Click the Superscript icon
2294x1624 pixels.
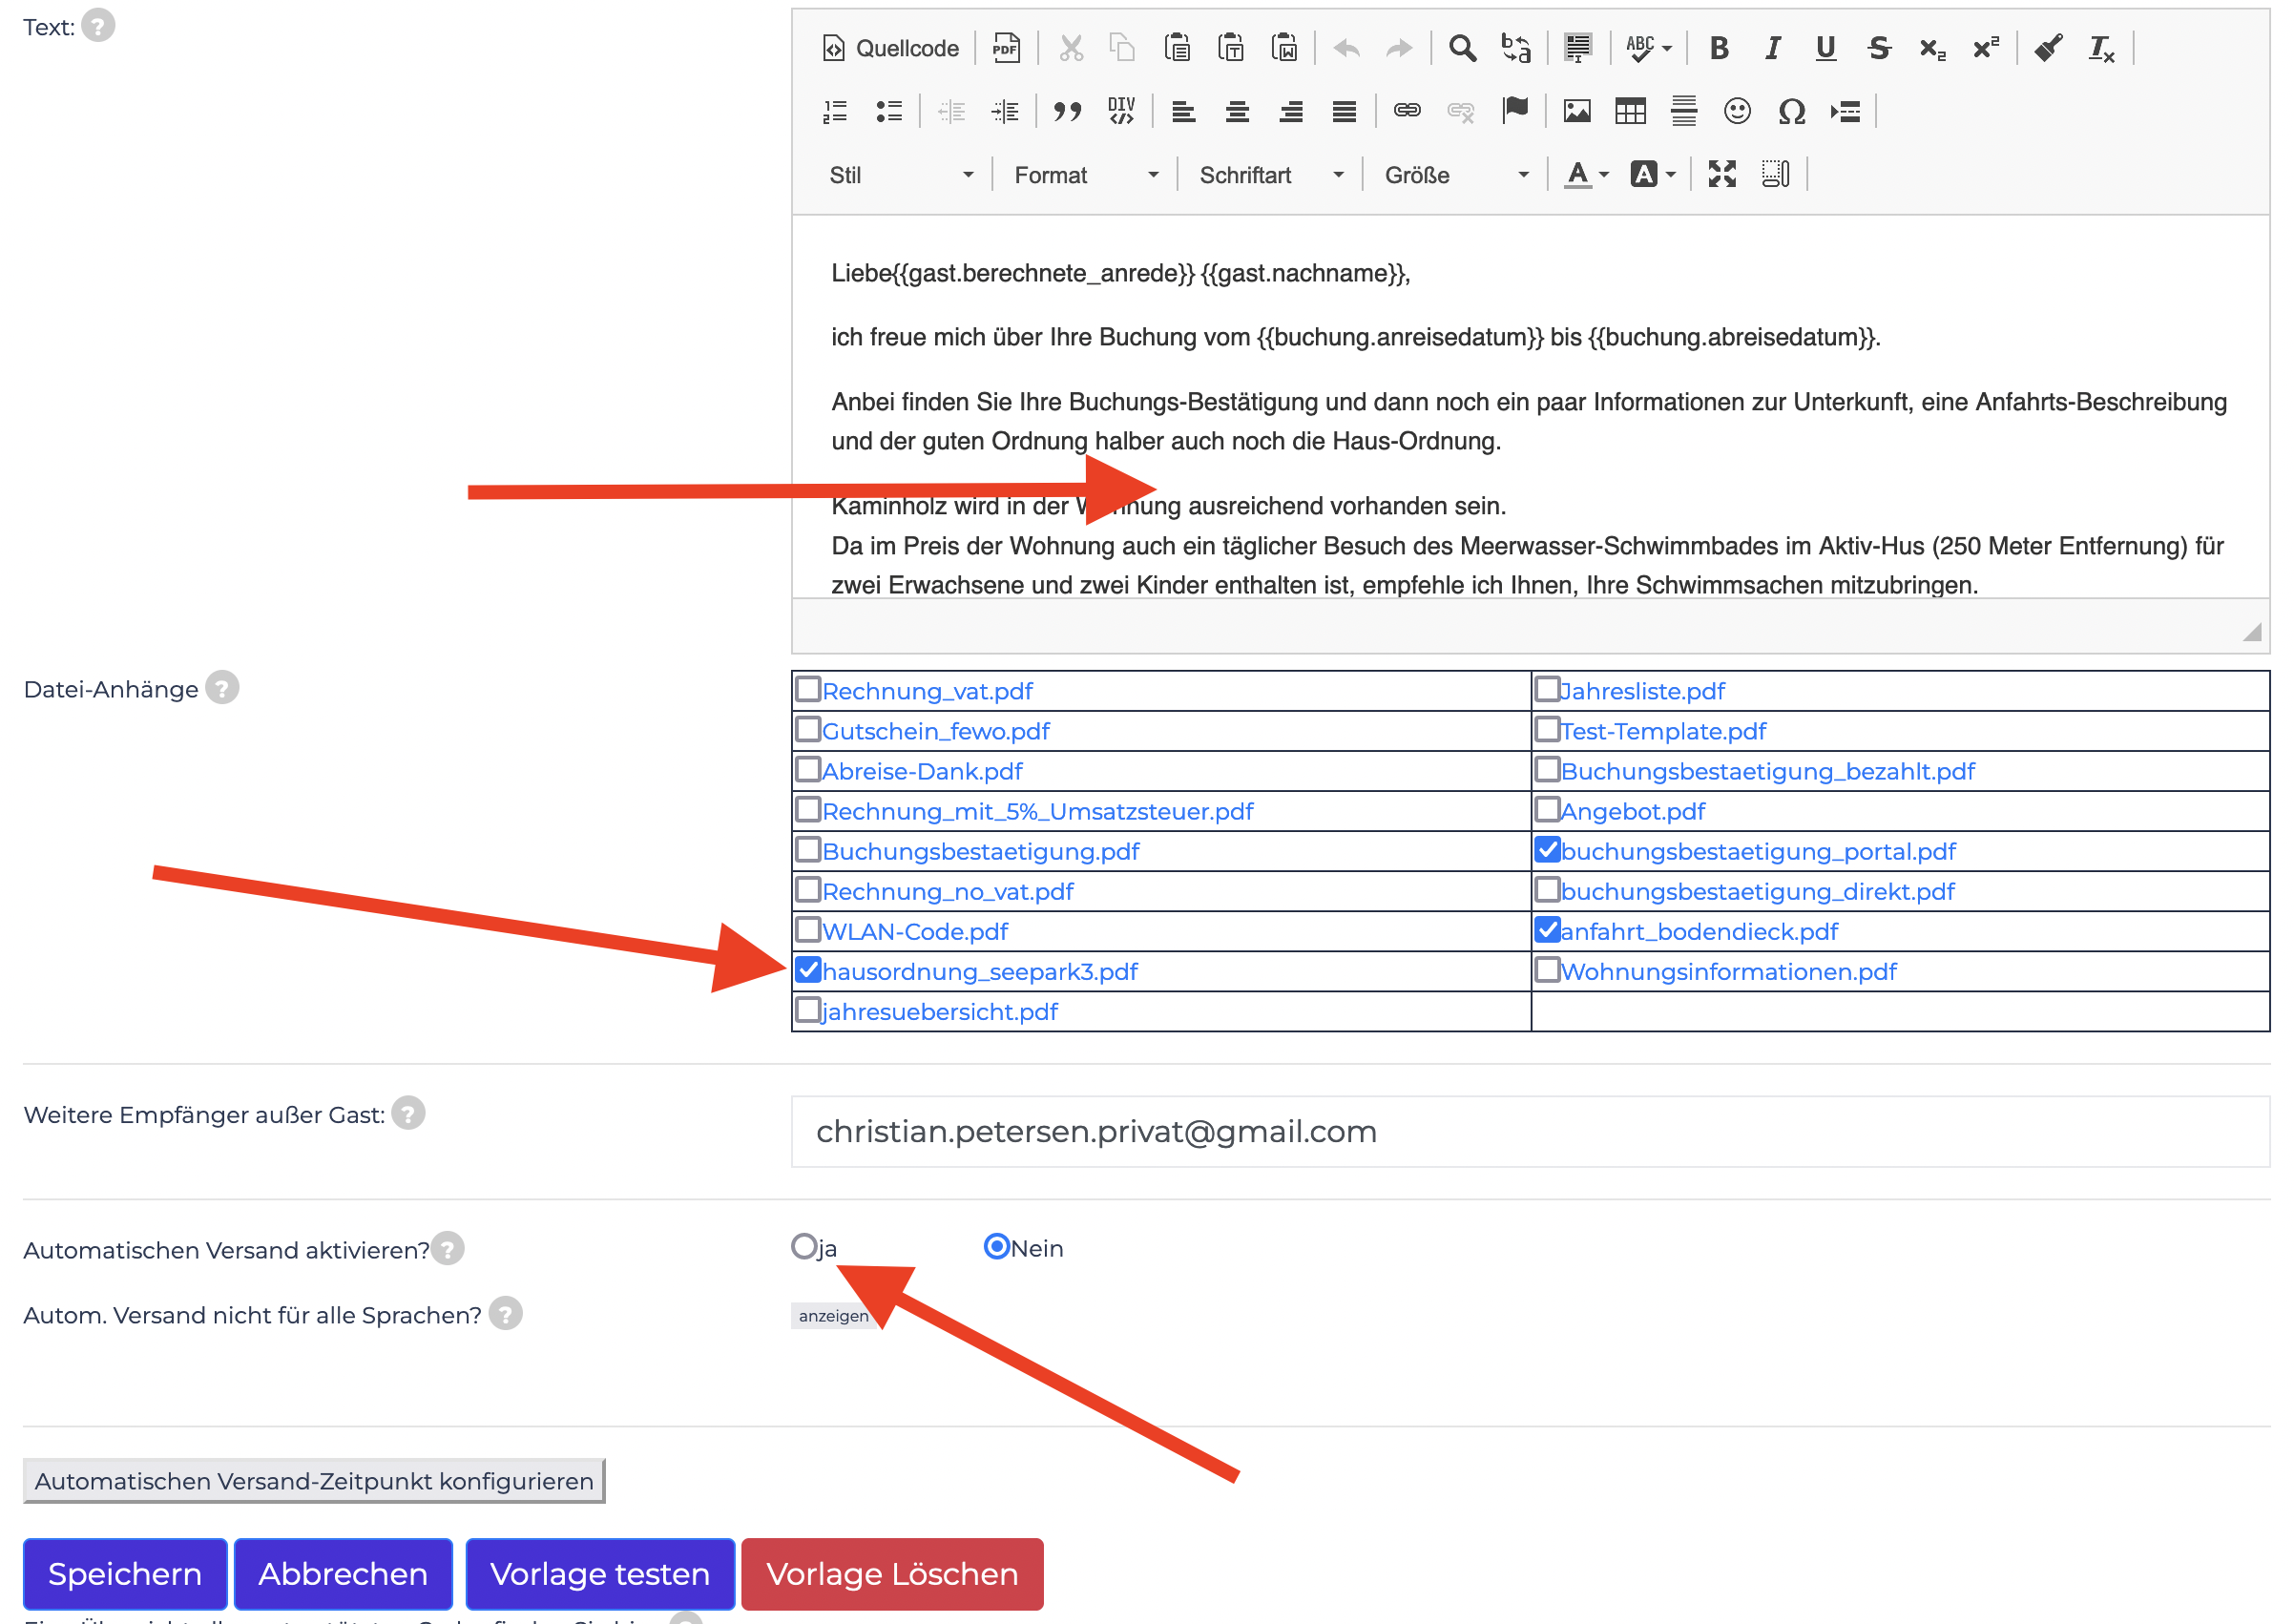point(1986,48)
